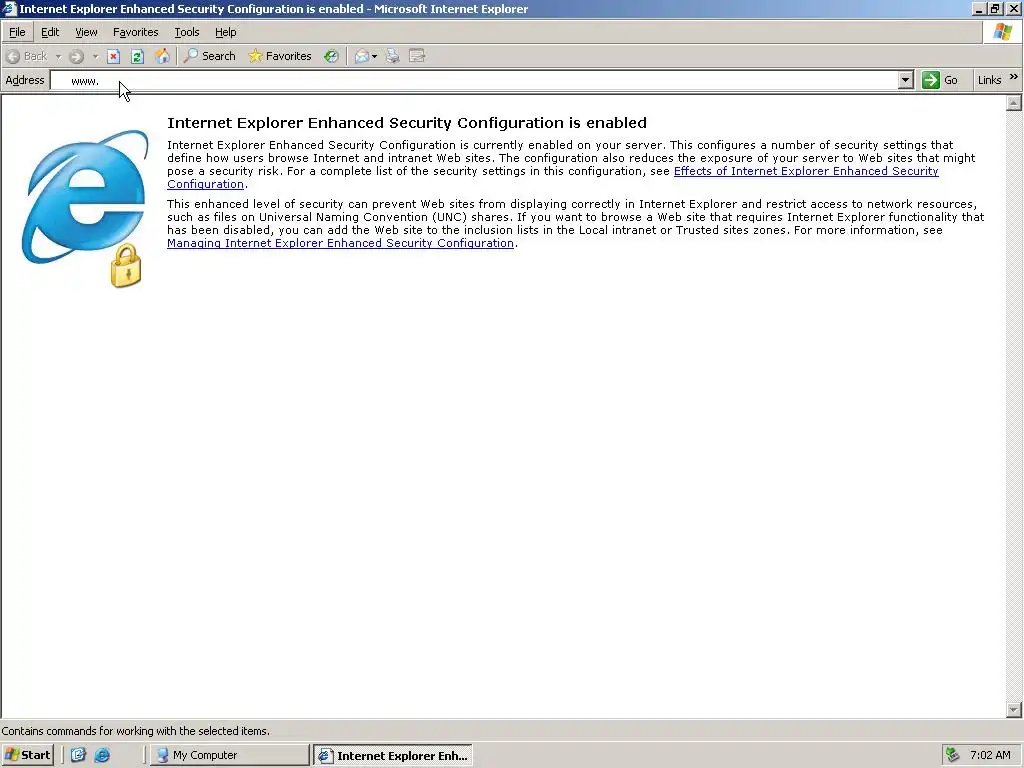The image size is (1024, 768).
Task: Open the View menu
Action: click(x=86, y=32)
